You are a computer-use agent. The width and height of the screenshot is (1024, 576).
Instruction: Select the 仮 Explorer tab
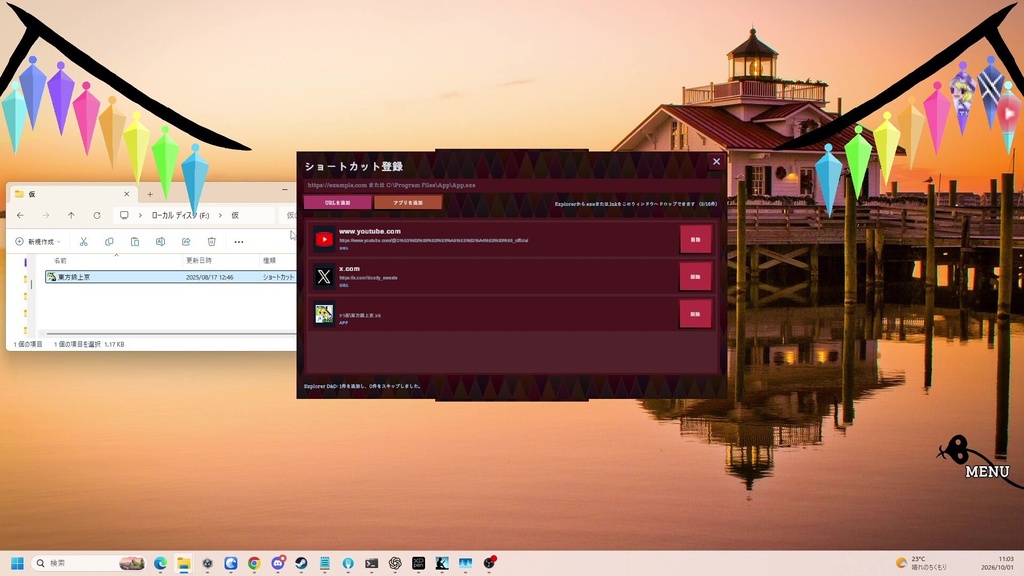point(72,194)
